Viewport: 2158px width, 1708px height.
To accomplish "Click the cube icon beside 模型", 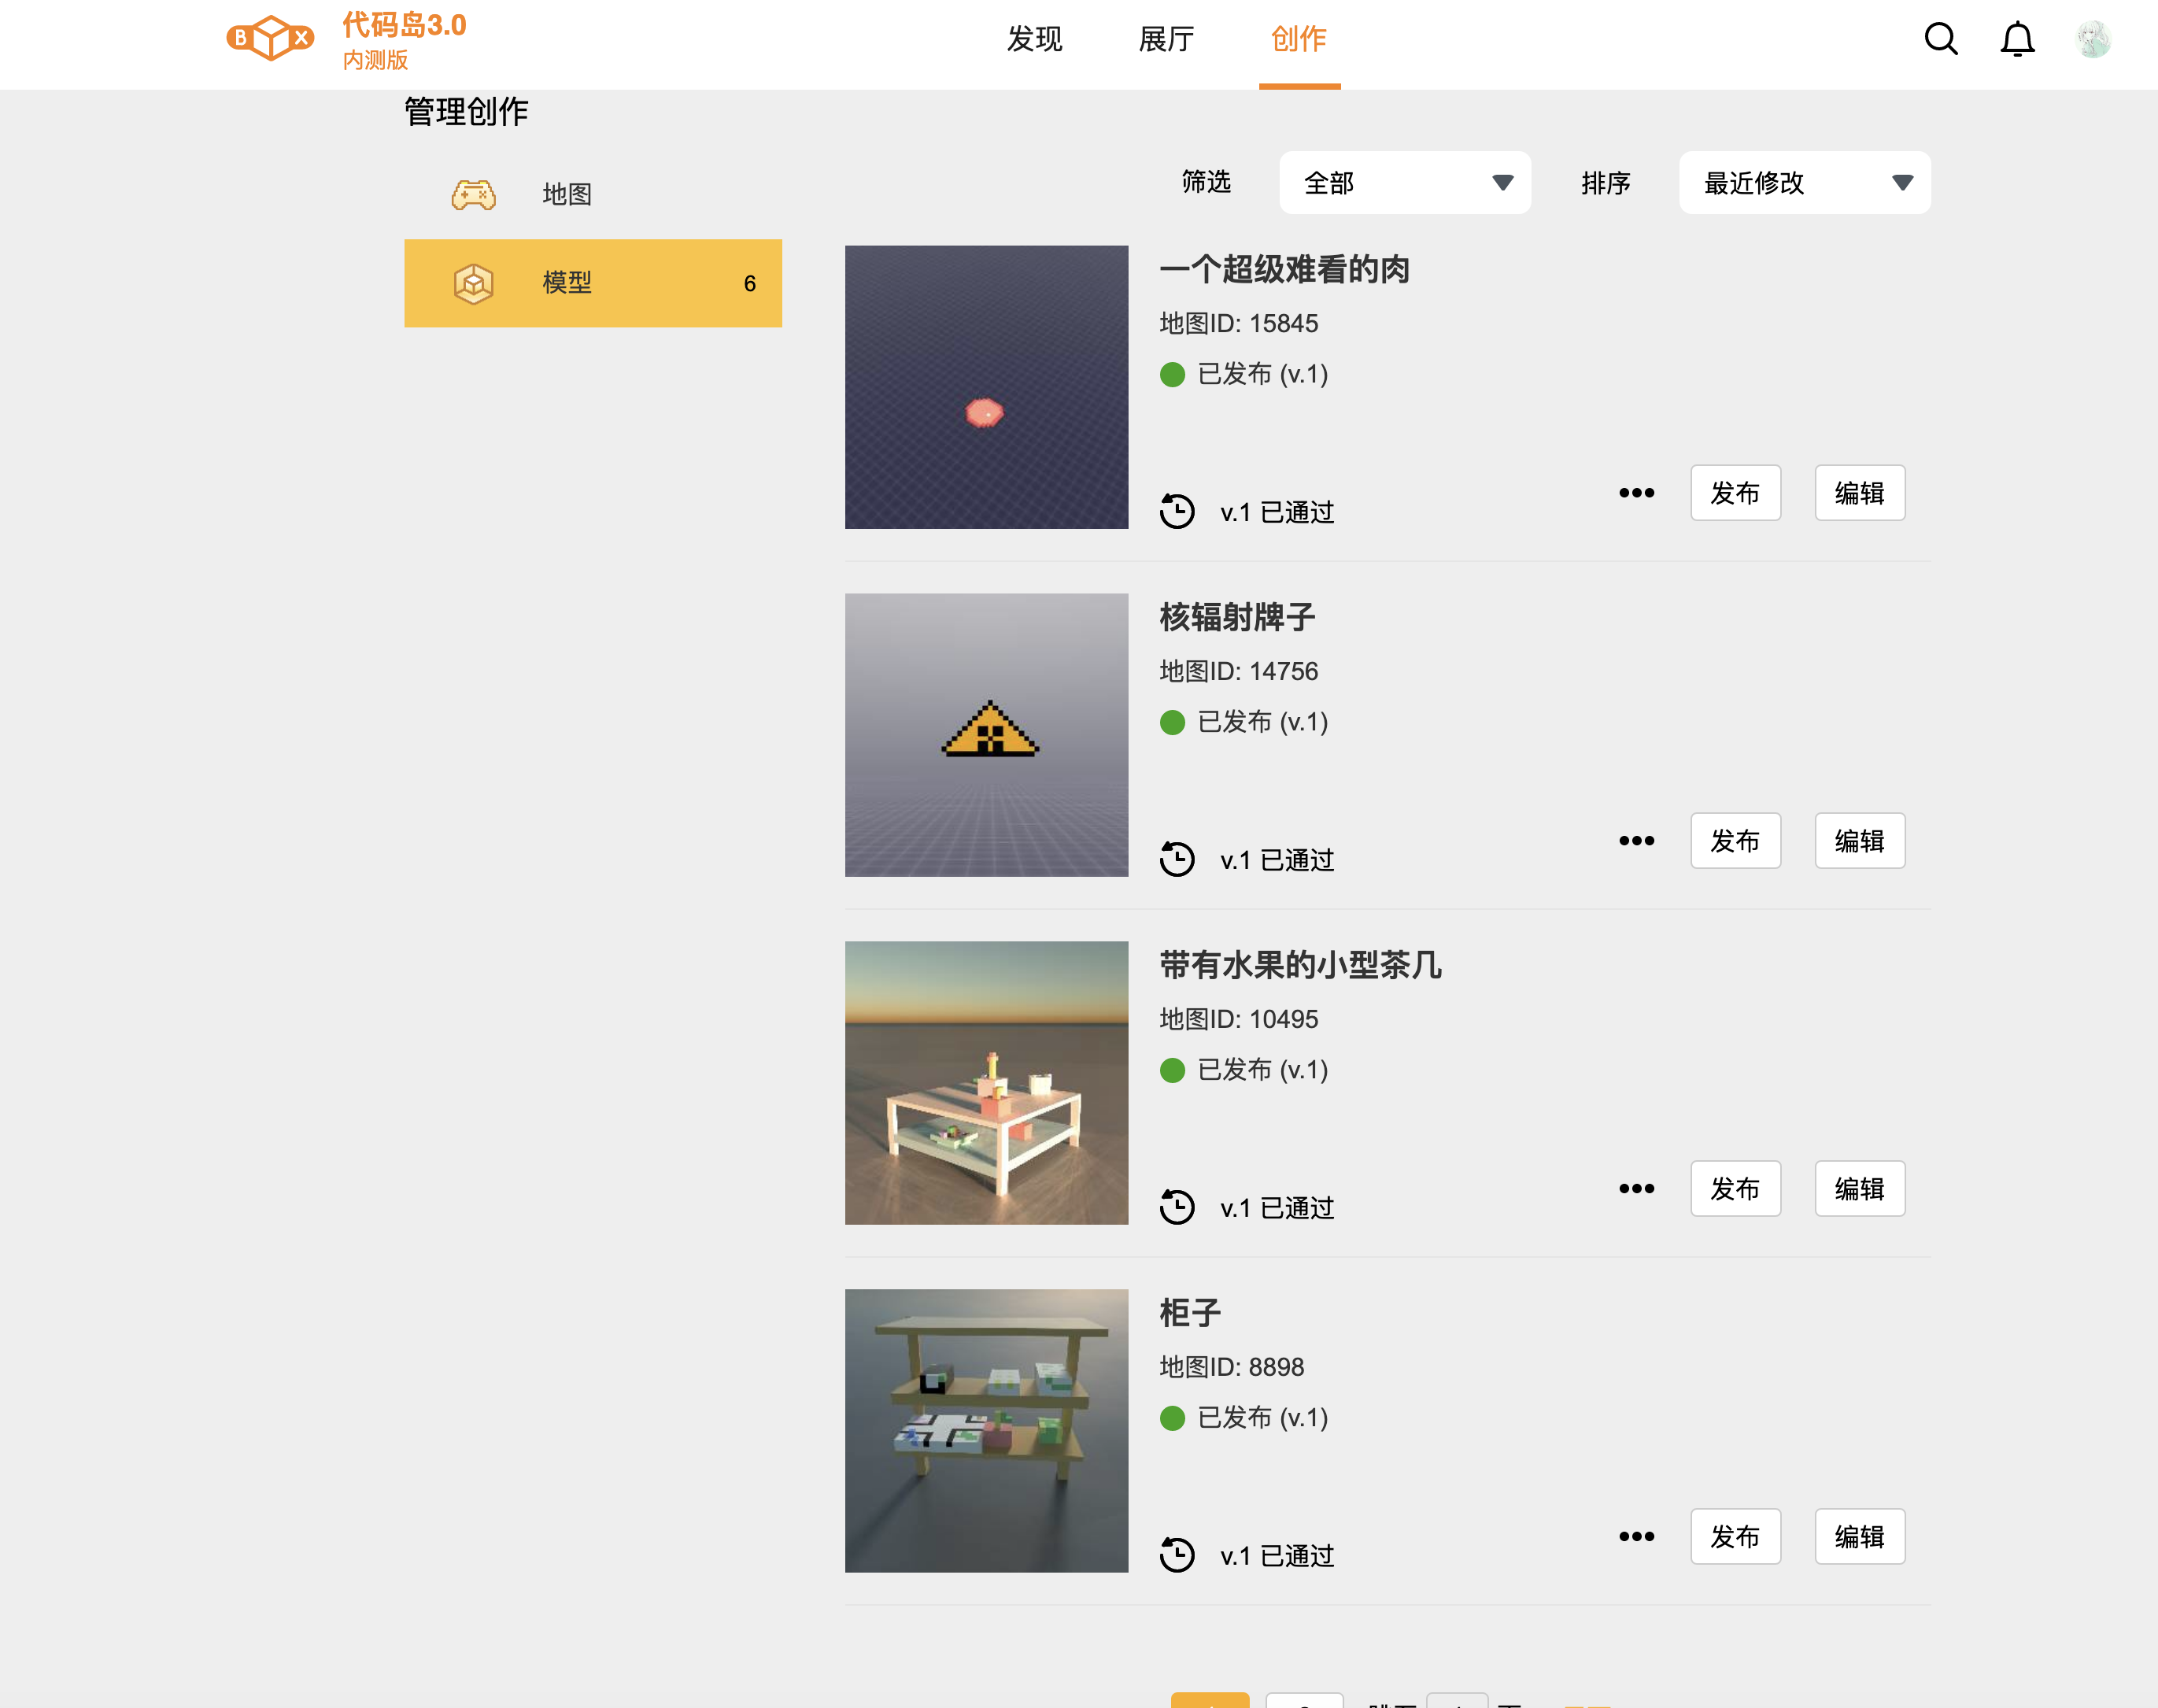I will point(473,283).
